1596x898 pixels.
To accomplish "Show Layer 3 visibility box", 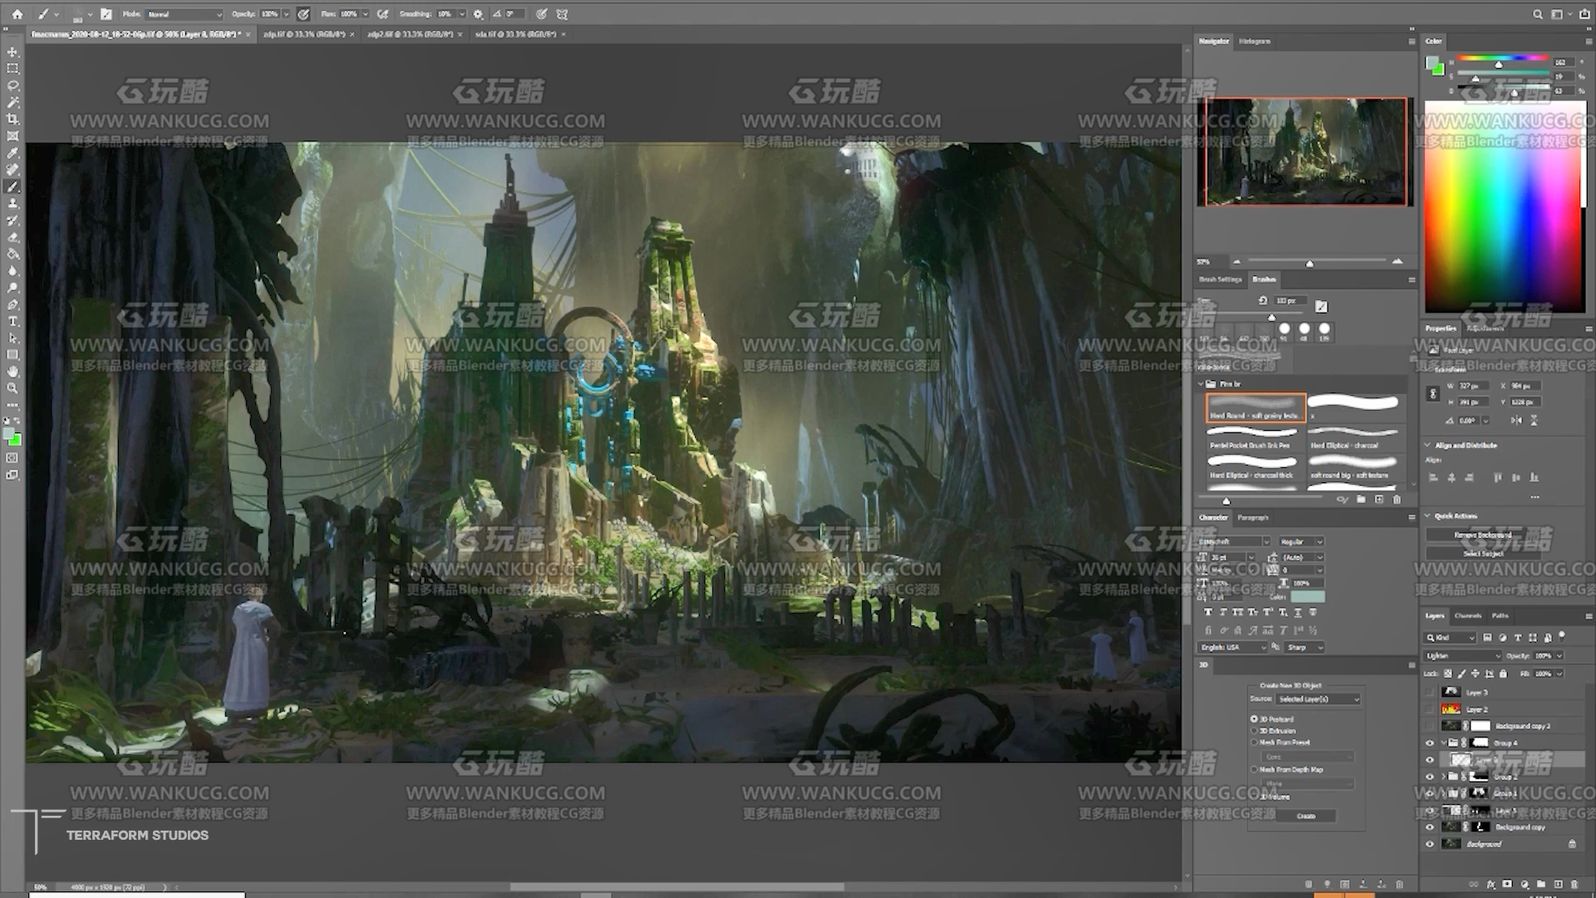I will click(1430, 692).
